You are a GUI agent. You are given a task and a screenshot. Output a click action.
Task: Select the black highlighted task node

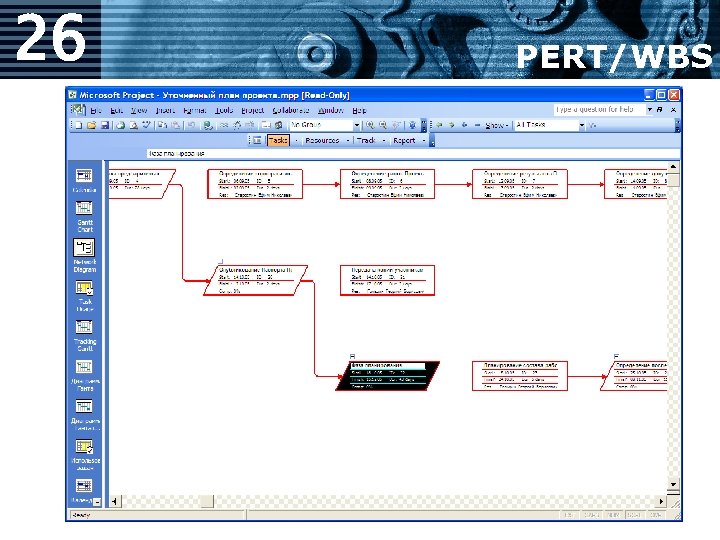pos(387,376)
